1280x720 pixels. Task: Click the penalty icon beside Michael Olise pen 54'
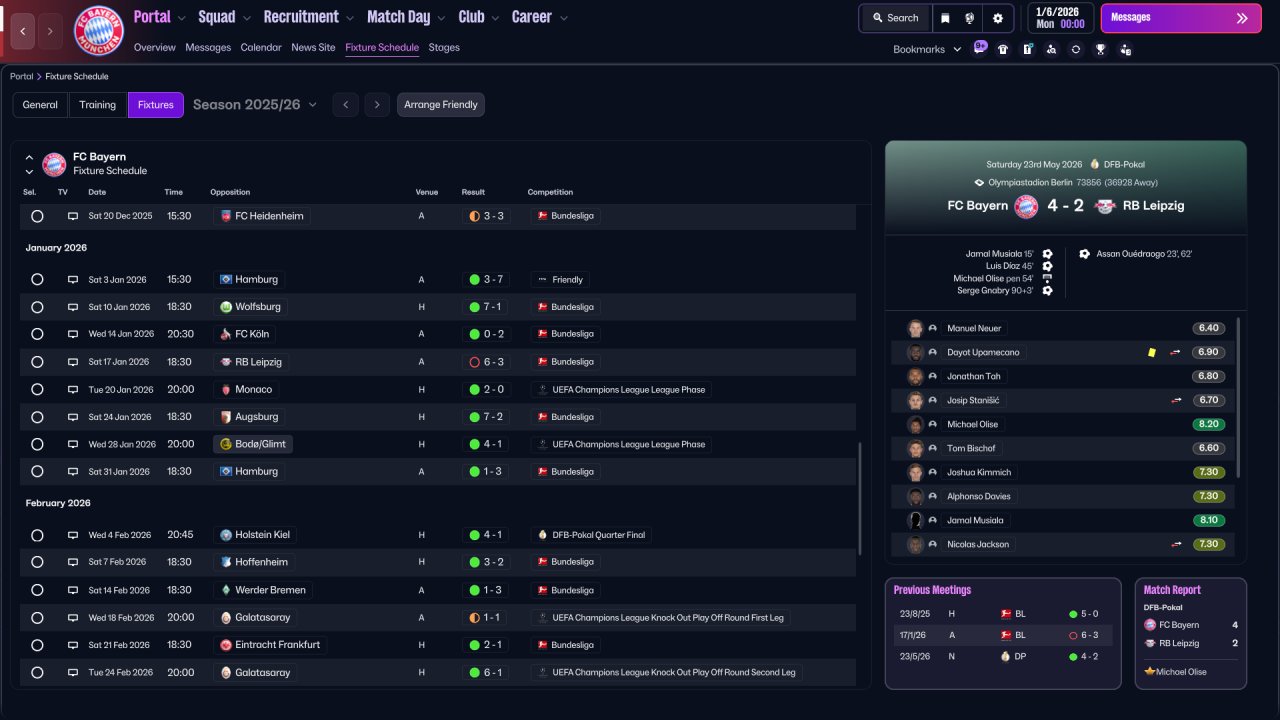[x=1047, y=278]
